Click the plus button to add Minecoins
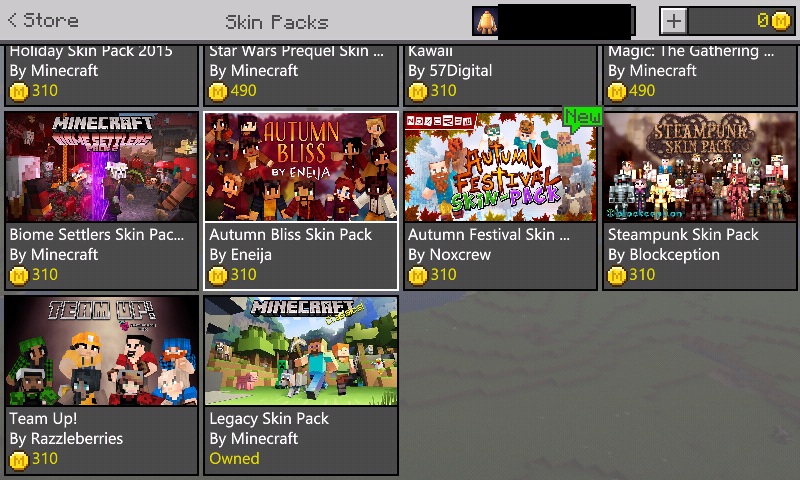This screenshot has height=480, width=800. coord(673,21)
